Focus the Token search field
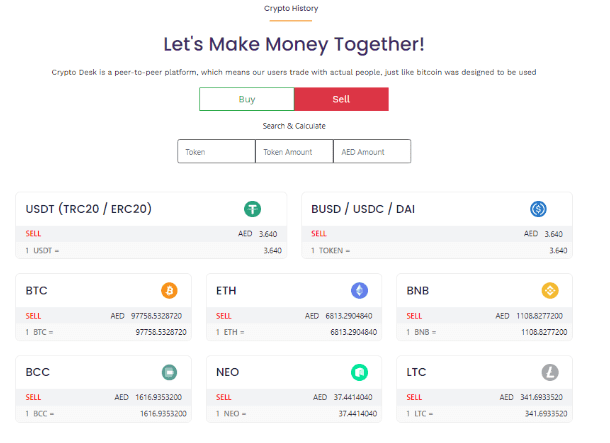This screenshot has width=610, height=443. pos(216,151)
